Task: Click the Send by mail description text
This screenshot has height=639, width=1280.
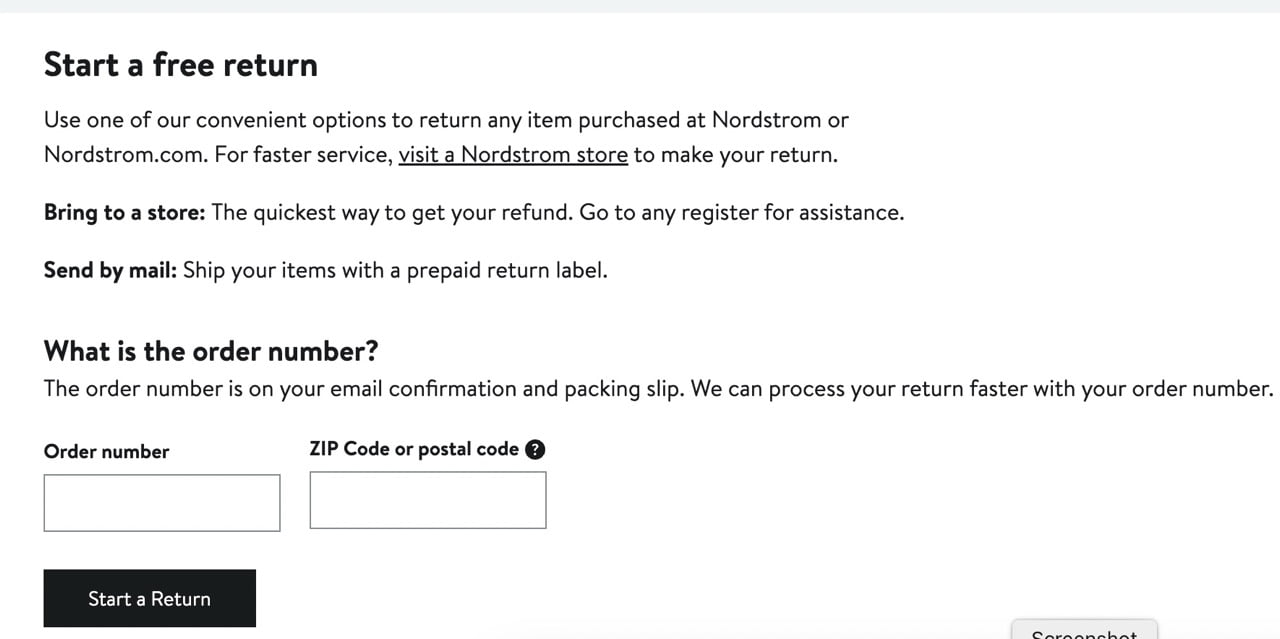Action: [325, 270]
